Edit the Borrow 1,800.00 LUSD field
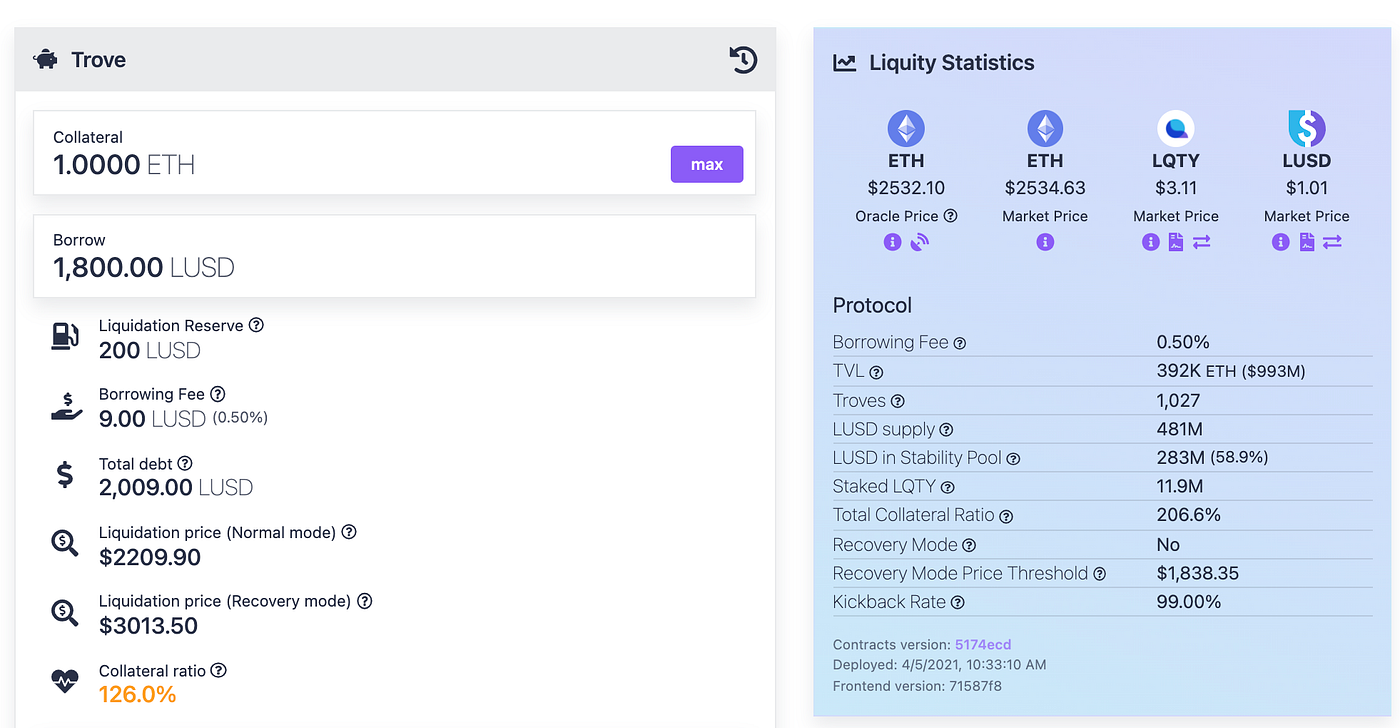1400x728 pixels. (394, 255)
